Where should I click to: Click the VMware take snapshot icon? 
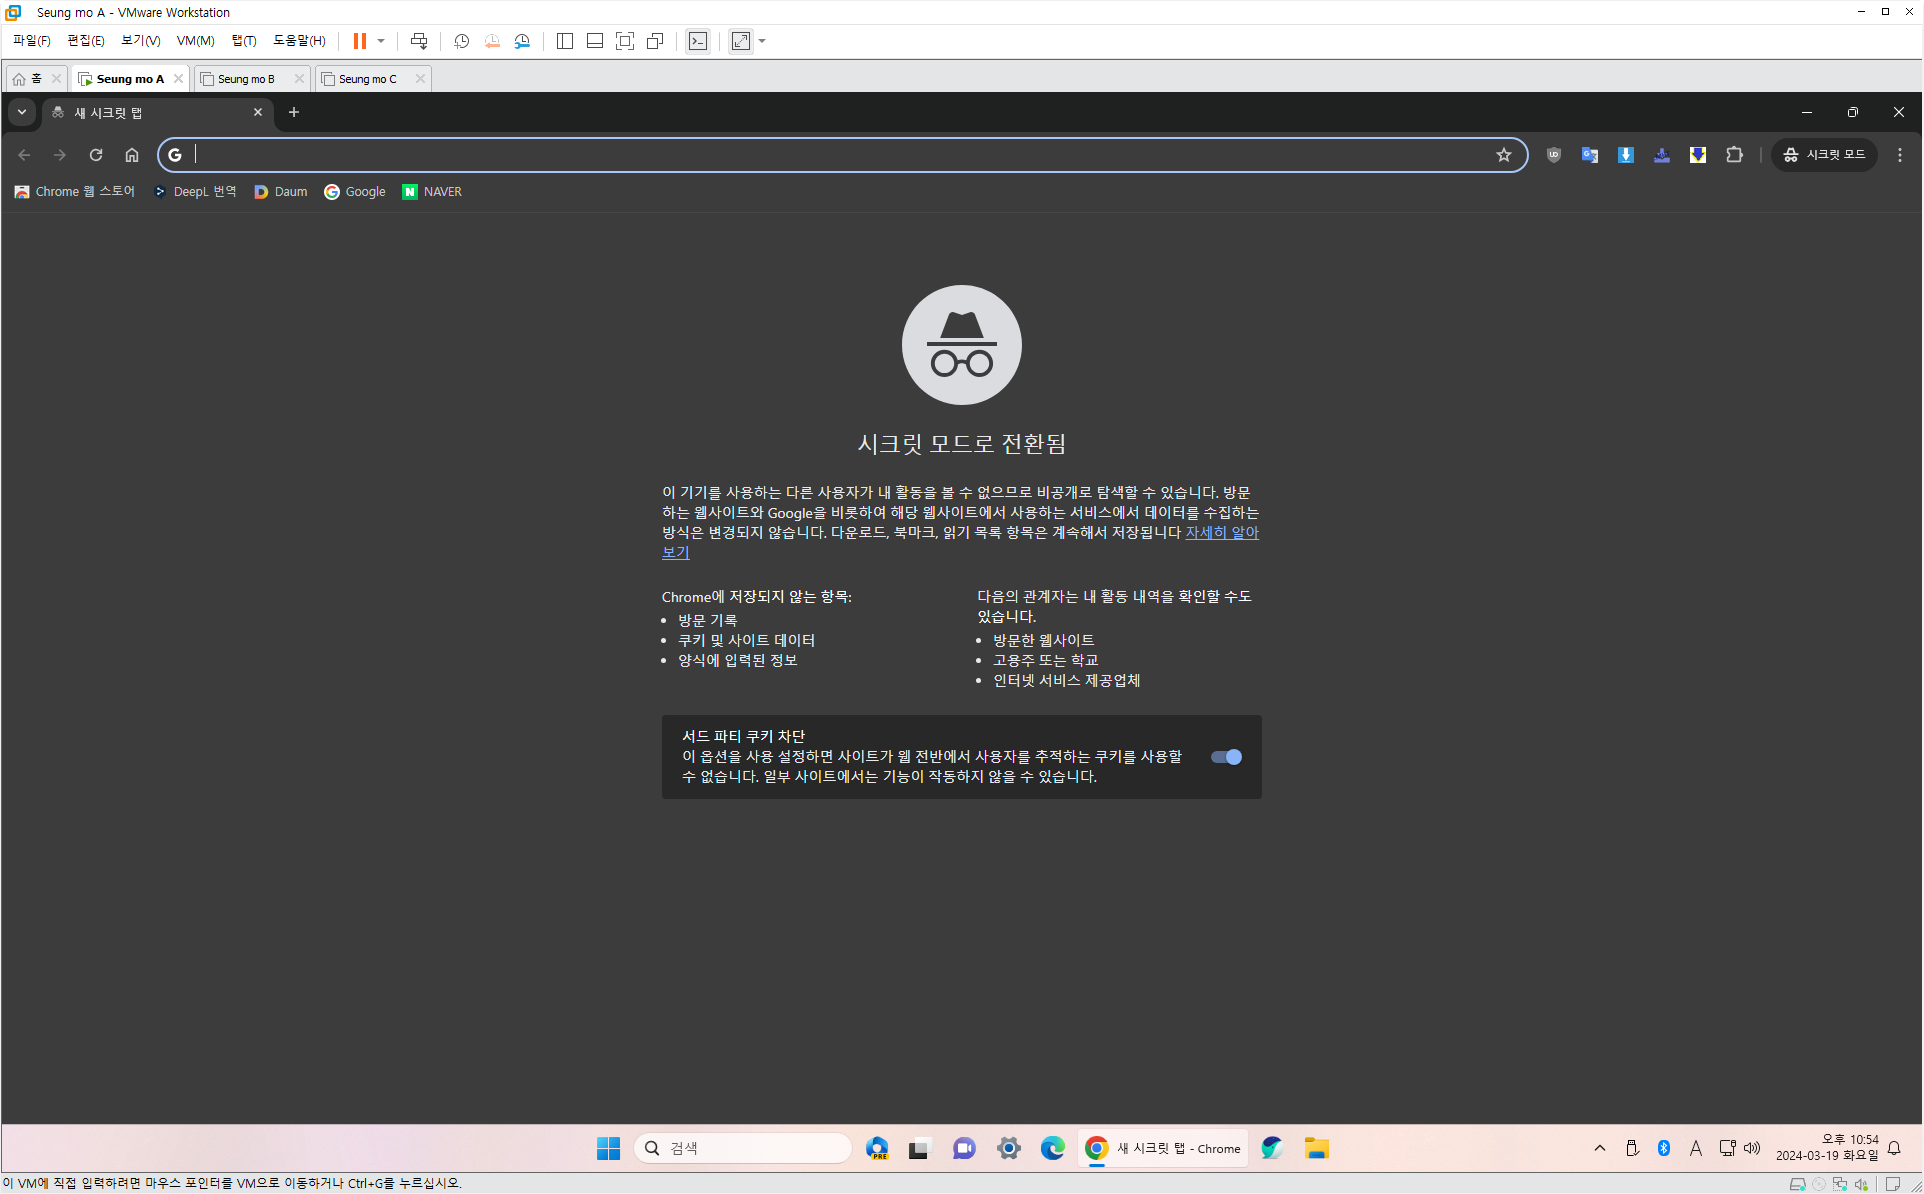click(461, 41)
